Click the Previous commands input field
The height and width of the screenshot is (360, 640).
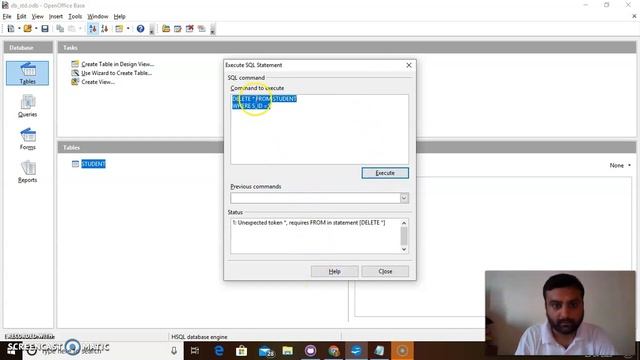tap(315, 198)
